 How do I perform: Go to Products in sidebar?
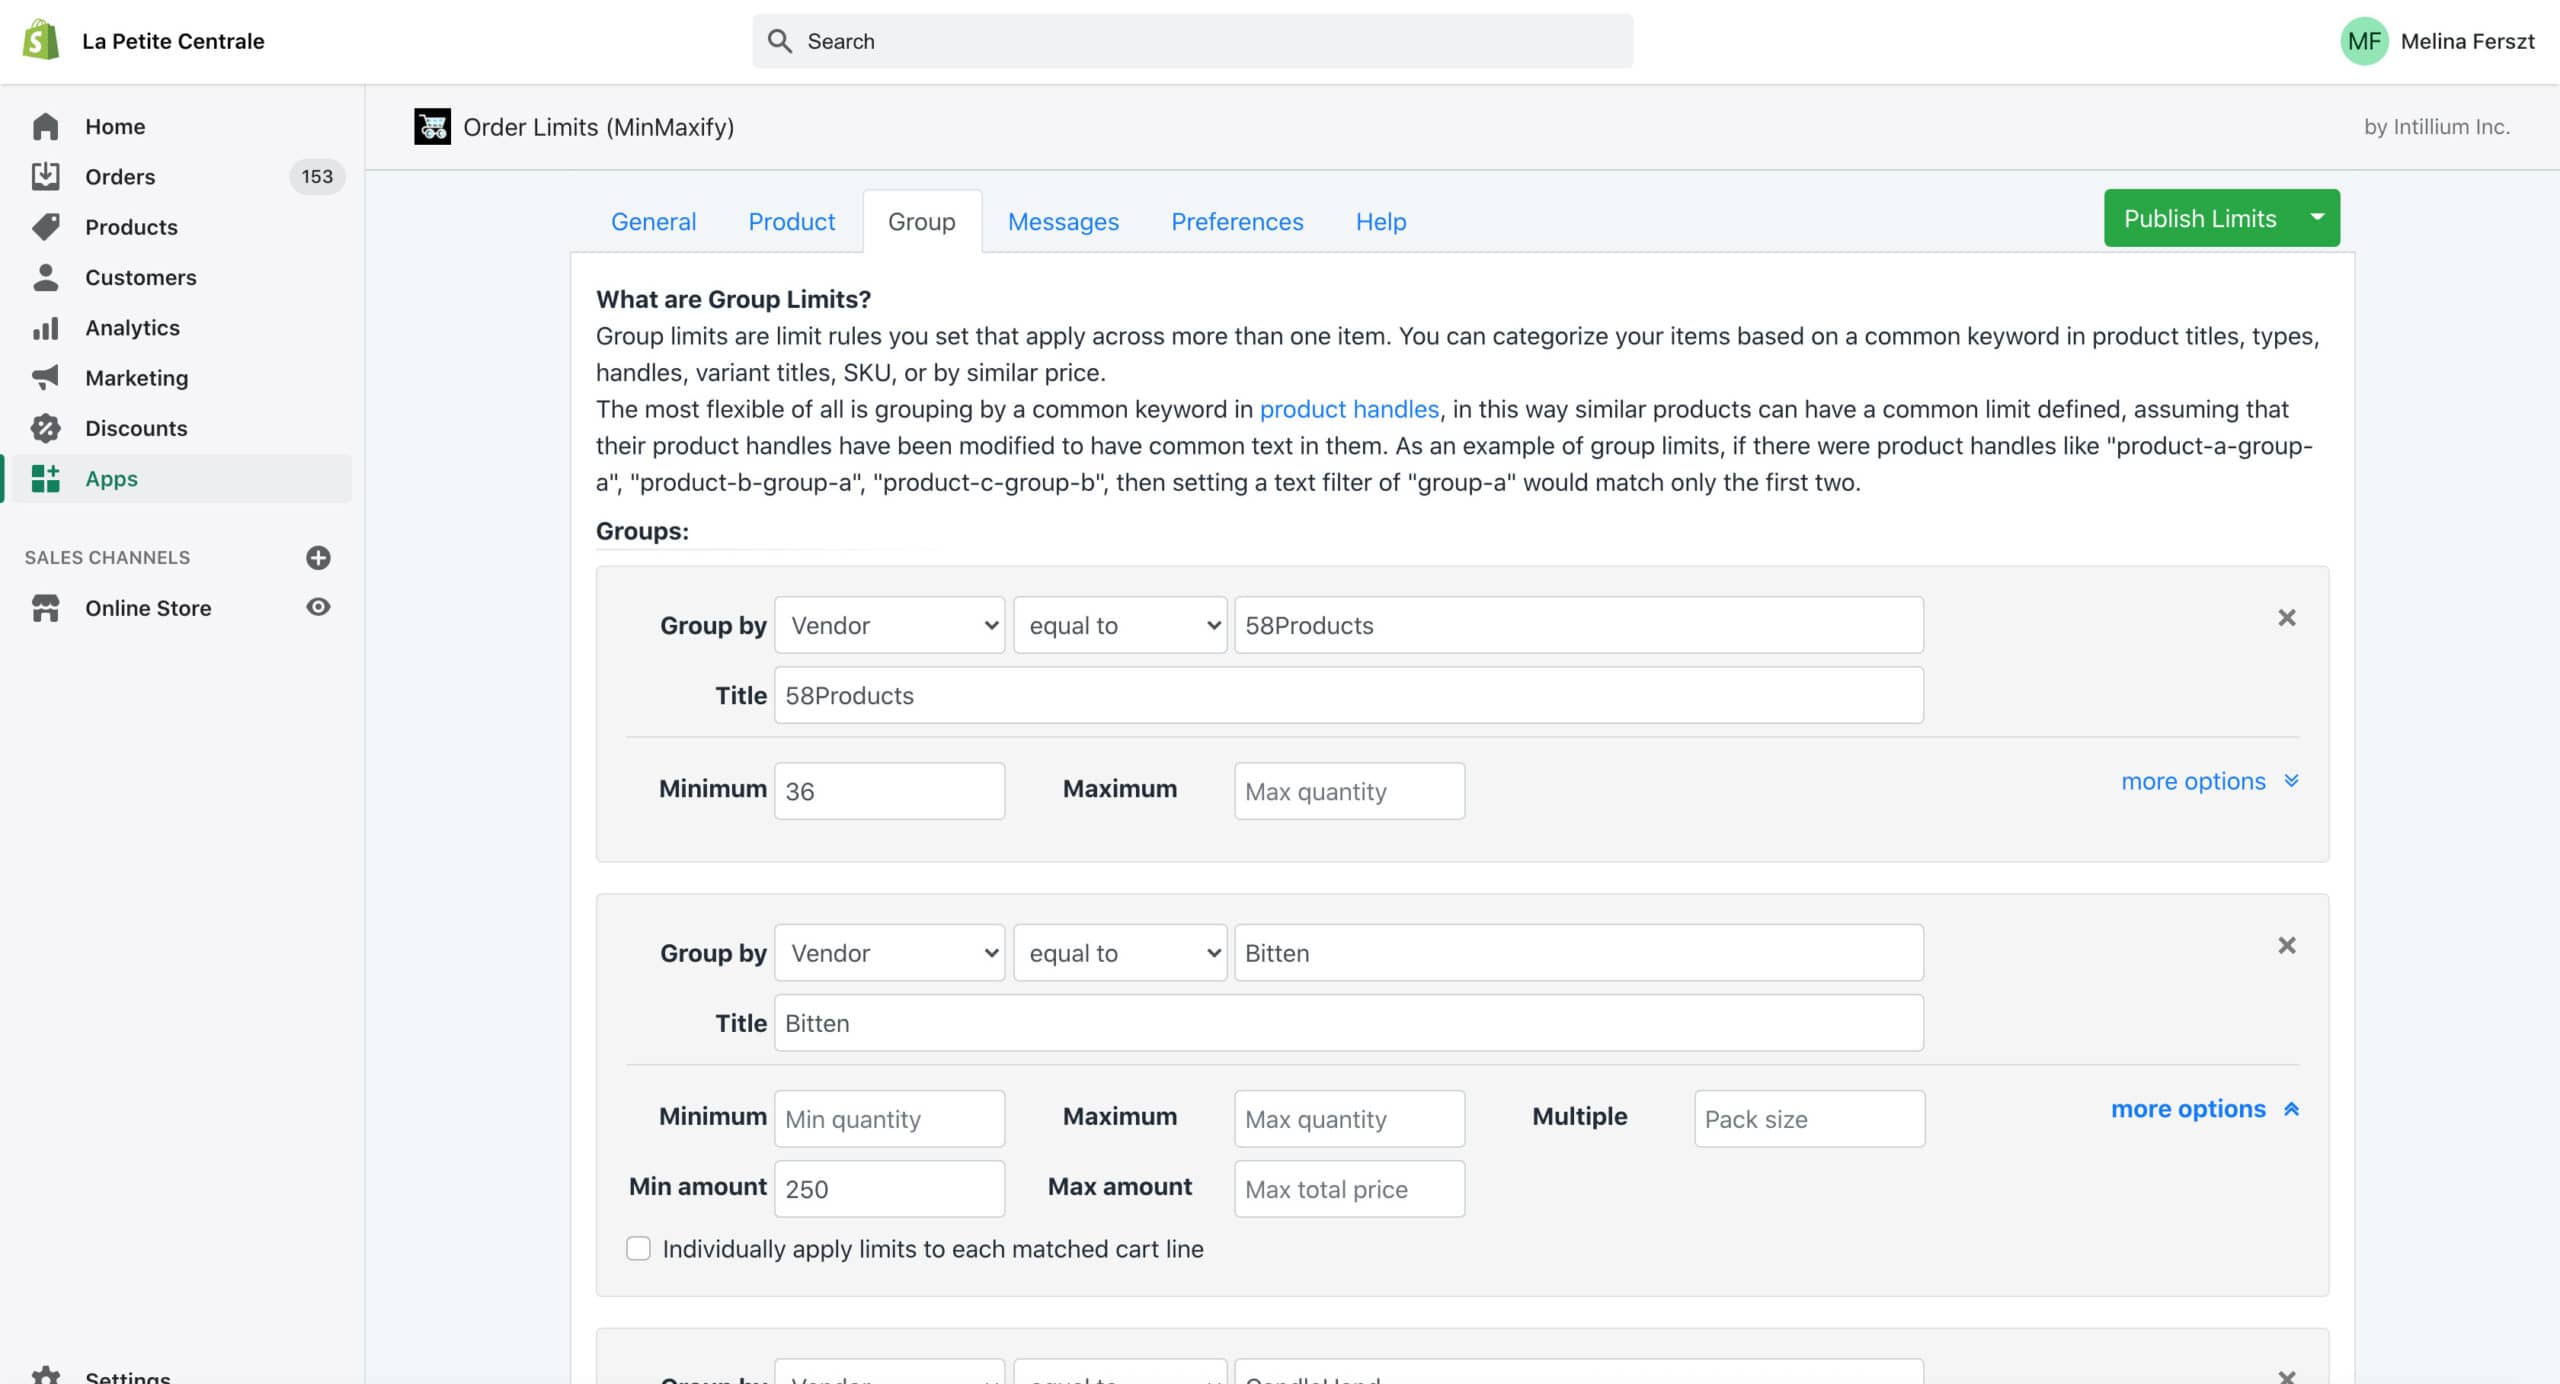pyautogui.click(x=130, y=226)
